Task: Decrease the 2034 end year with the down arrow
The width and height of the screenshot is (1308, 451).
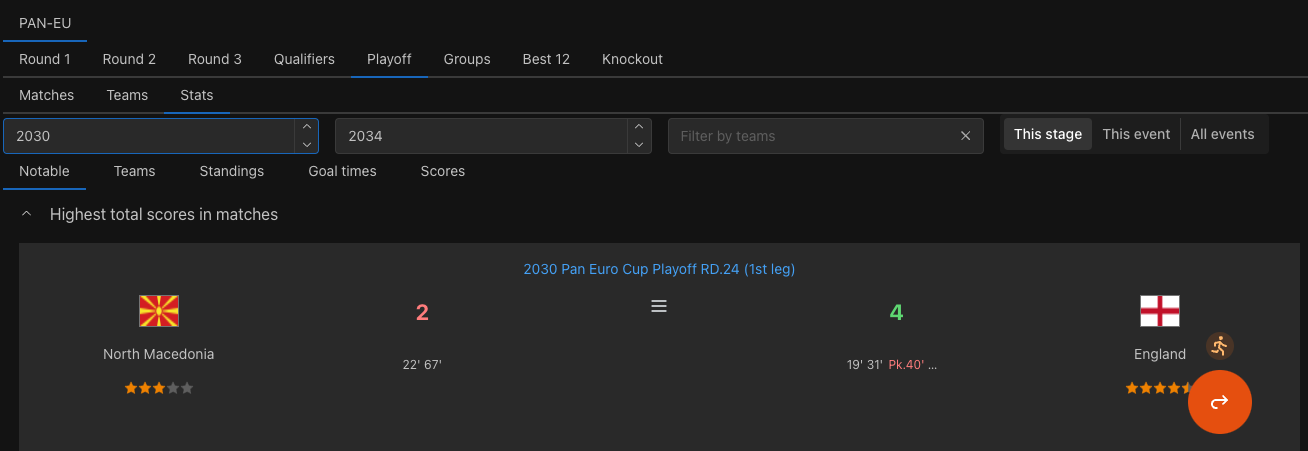Action: pyautogui.click(x=639, y=145)
